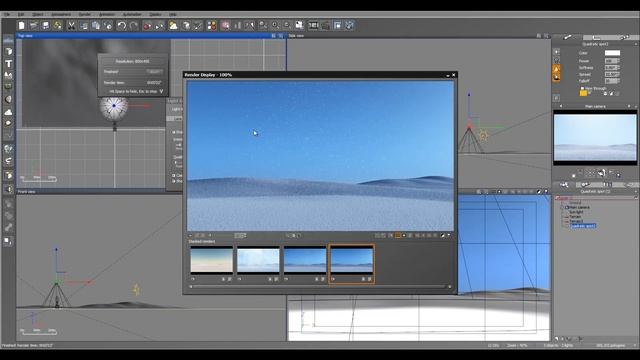Click the last icon in the render display toolbar
The image size is (640, 360).
click(449, 236)
